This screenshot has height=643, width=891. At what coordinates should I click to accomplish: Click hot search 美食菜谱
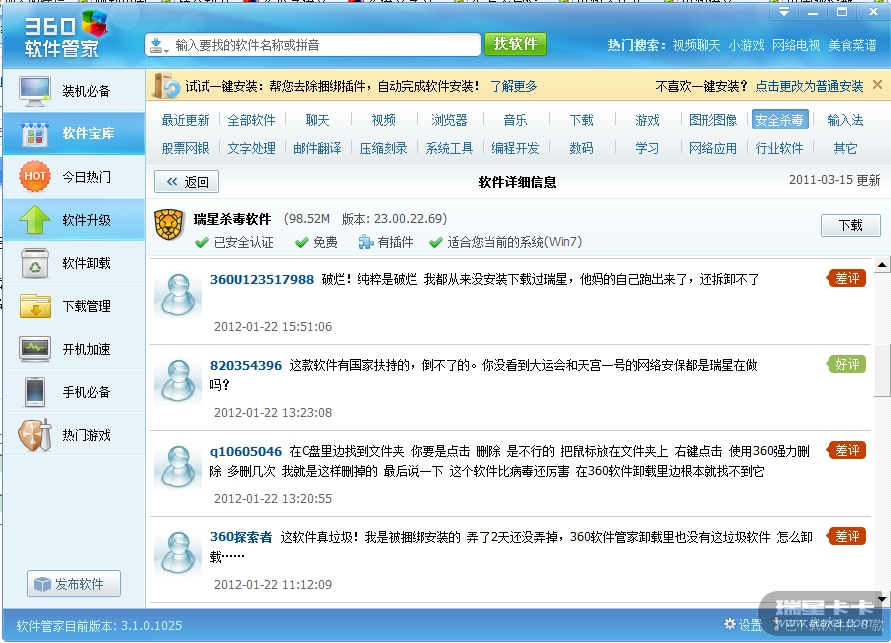click(852, 45)
